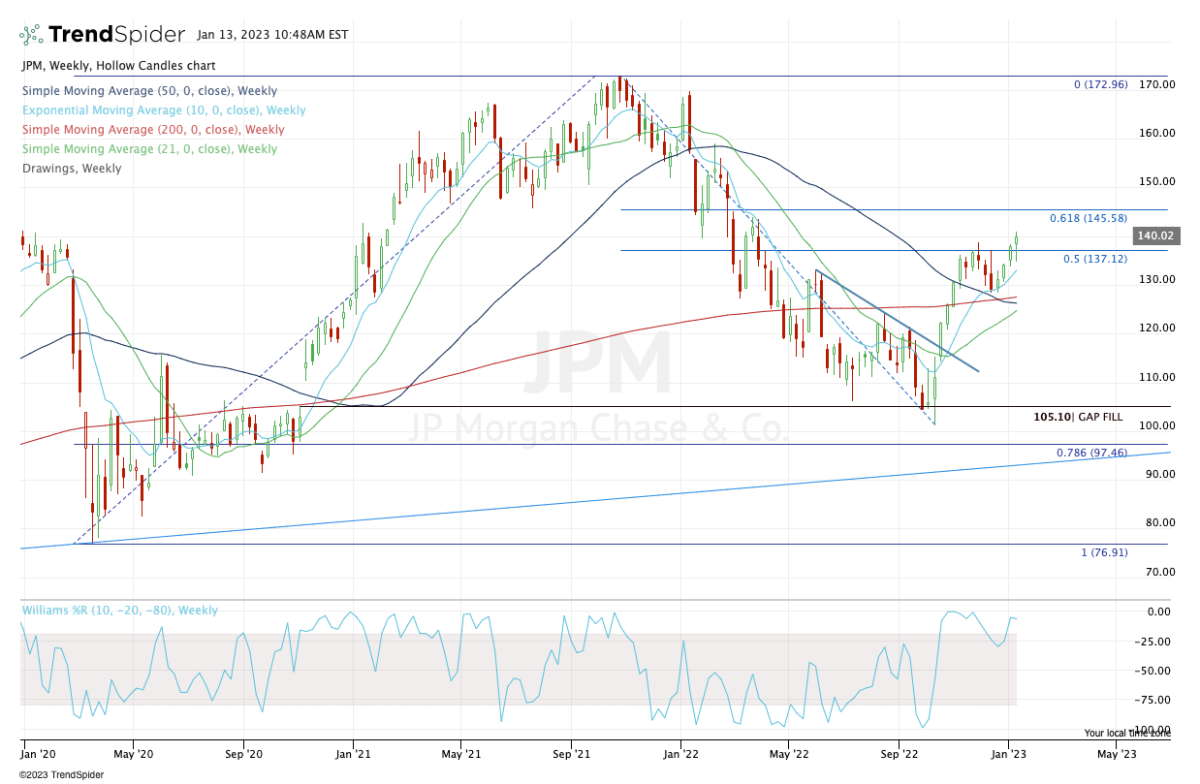Select the Exponential Moving Average 10 legend entry
The width and height of the screenshot is (1200, 784).
(x=163, y=111)
